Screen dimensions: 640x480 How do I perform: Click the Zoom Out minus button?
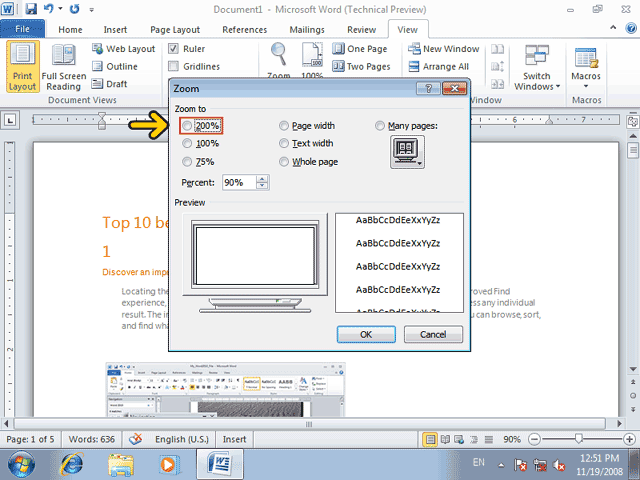pos(534,440)
